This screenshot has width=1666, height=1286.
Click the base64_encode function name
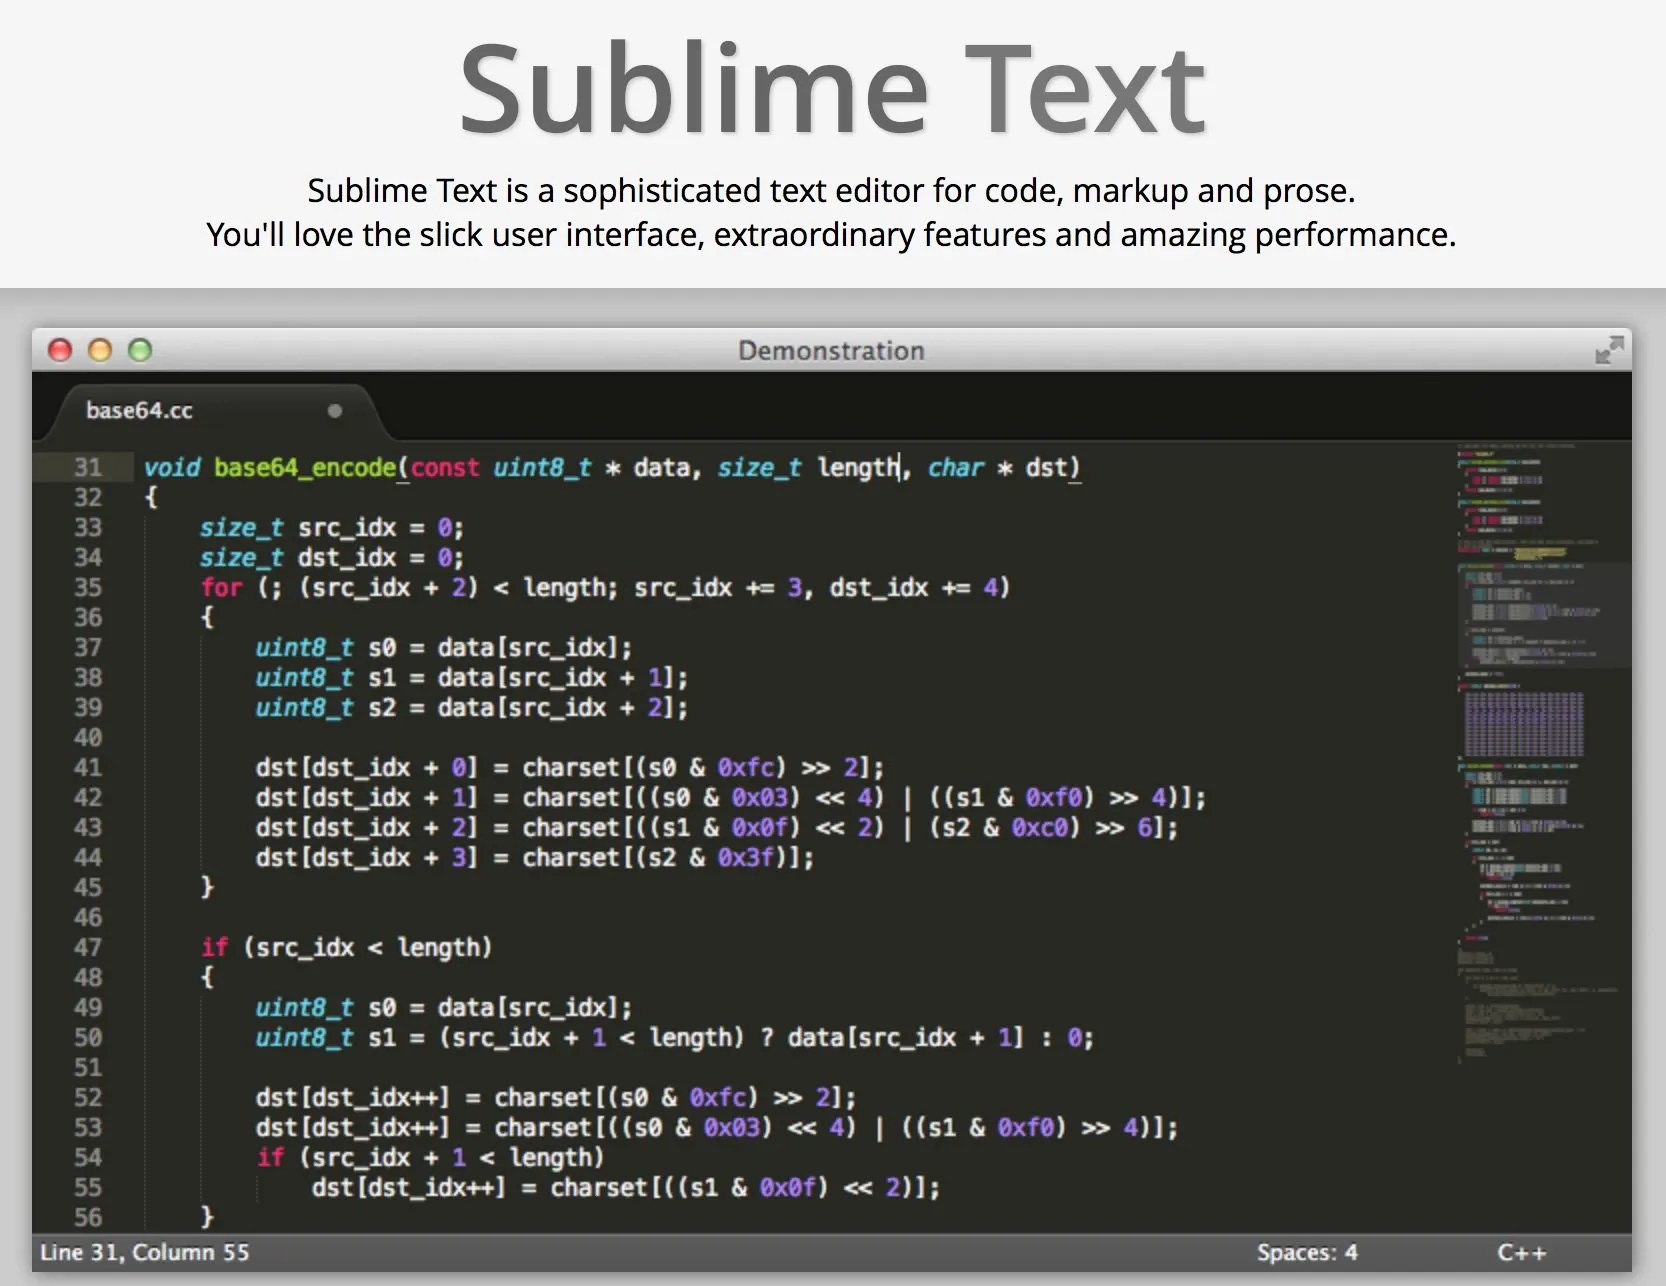point(305,468)
